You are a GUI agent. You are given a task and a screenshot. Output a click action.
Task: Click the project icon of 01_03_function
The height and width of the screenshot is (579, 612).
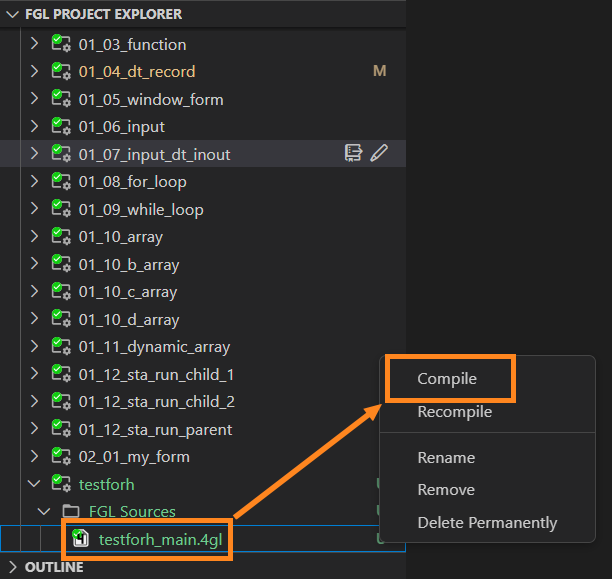[60, 44]
